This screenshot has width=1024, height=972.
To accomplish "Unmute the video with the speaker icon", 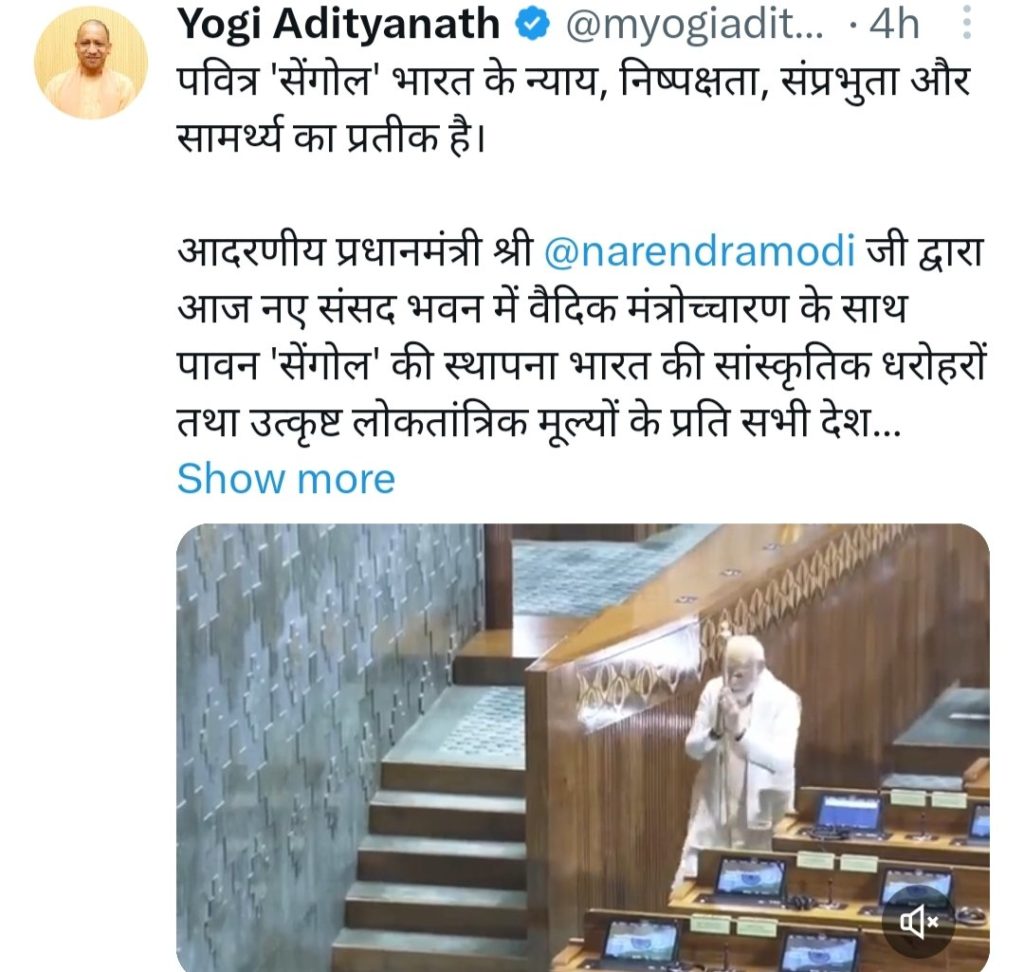I will 919,922.
